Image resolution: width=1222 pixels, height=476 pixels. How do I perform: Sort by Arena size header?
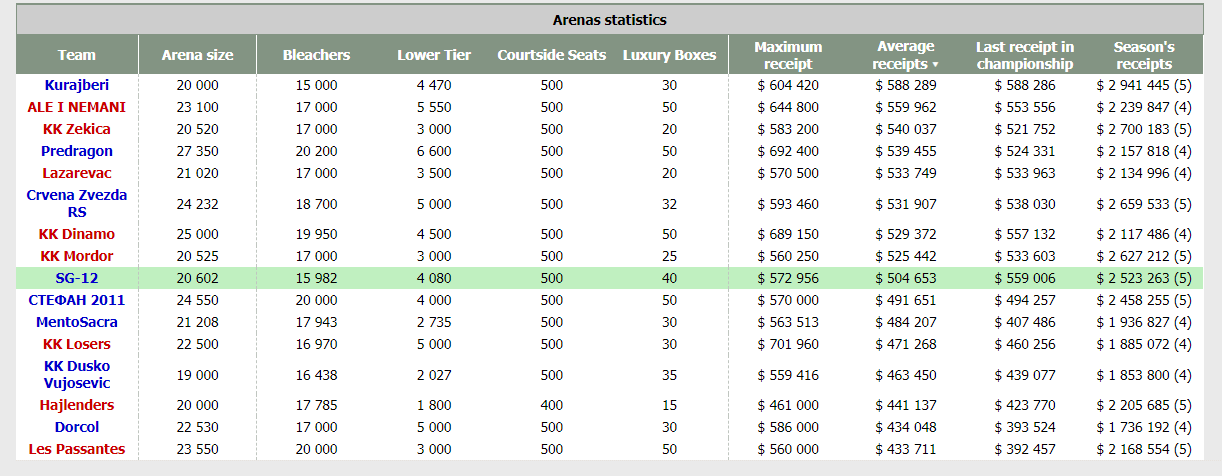197,55
